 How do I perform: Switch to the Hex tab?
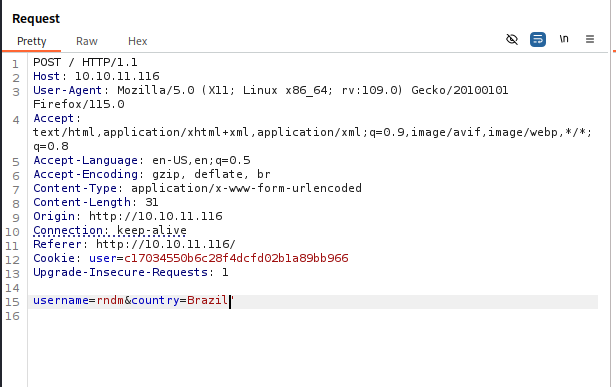(x=138, y=41)
